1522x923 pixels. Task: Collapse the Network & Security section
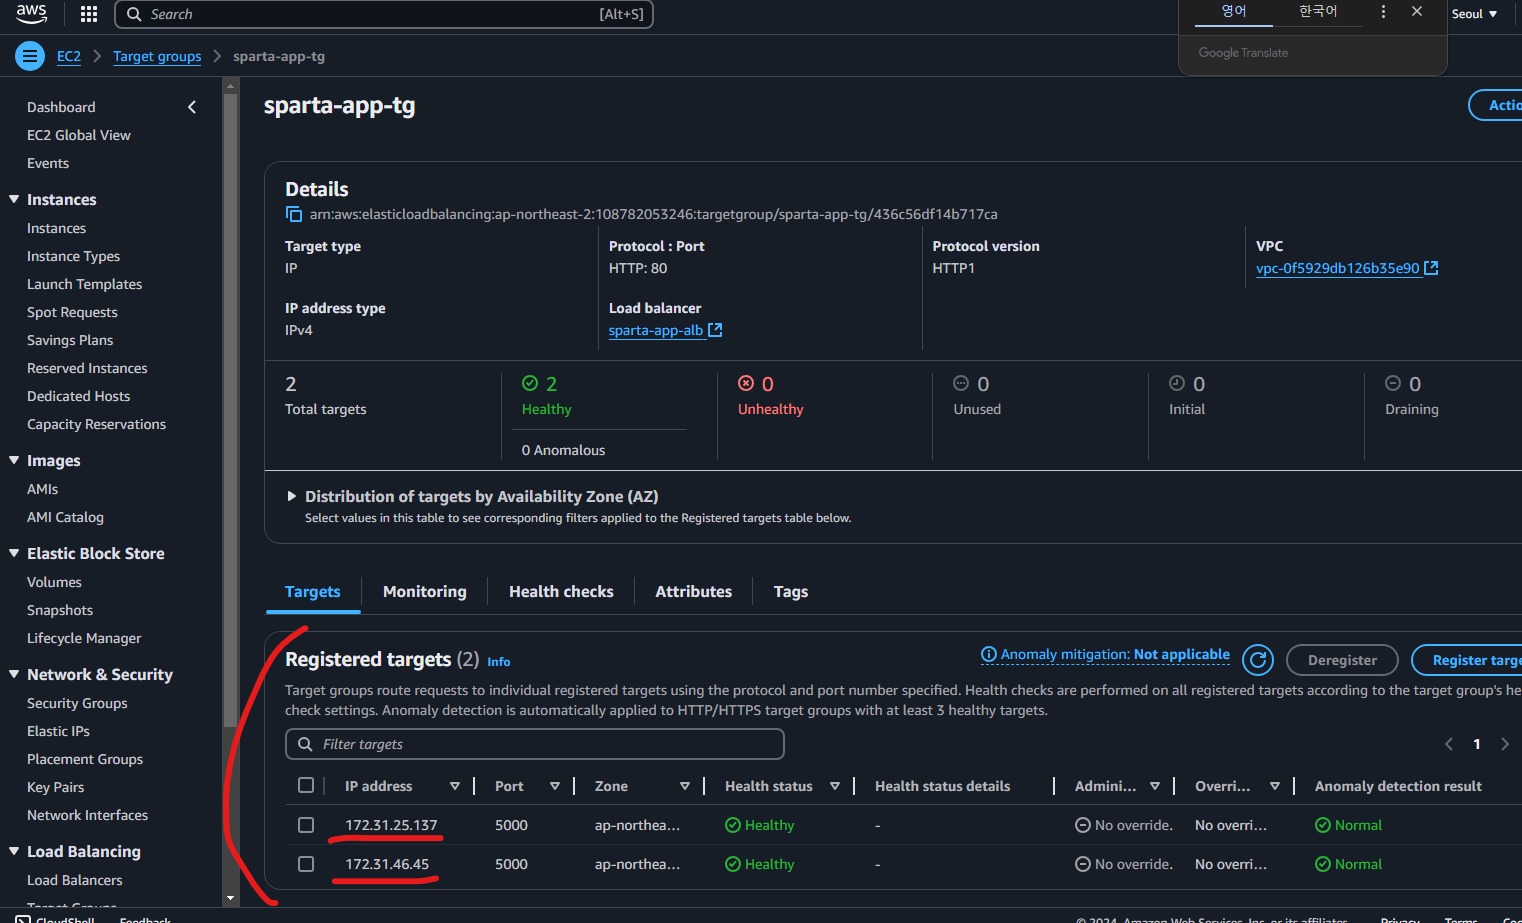[x=14, y=674]
